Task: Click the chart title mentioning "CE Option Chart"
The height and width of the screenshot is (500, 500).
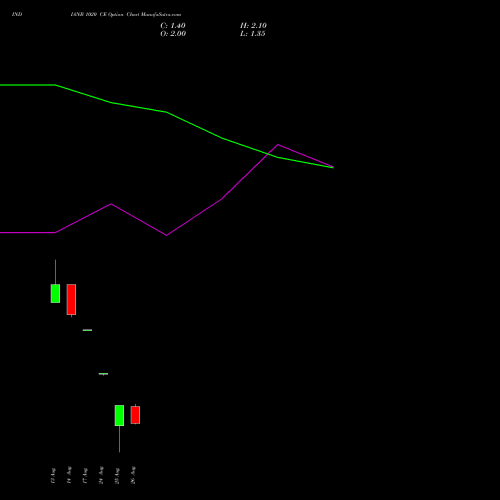Action: (x=126, y=14)
